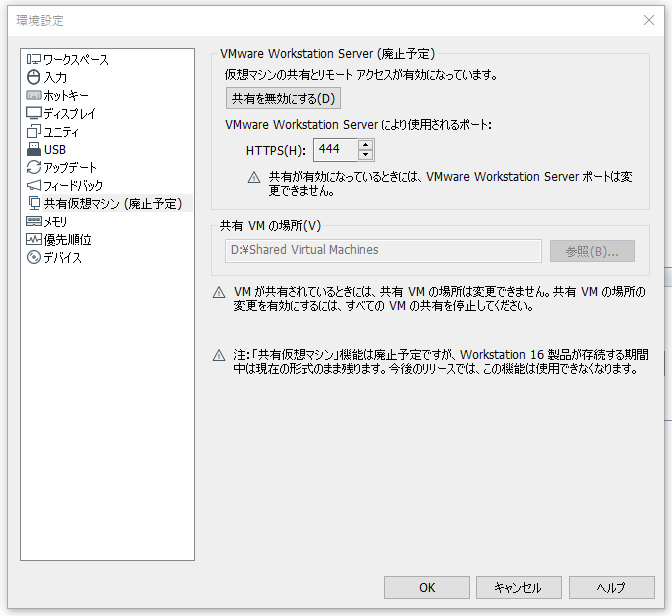Select 優先順位 category
The image size is (672, 616).
(67, 239)
